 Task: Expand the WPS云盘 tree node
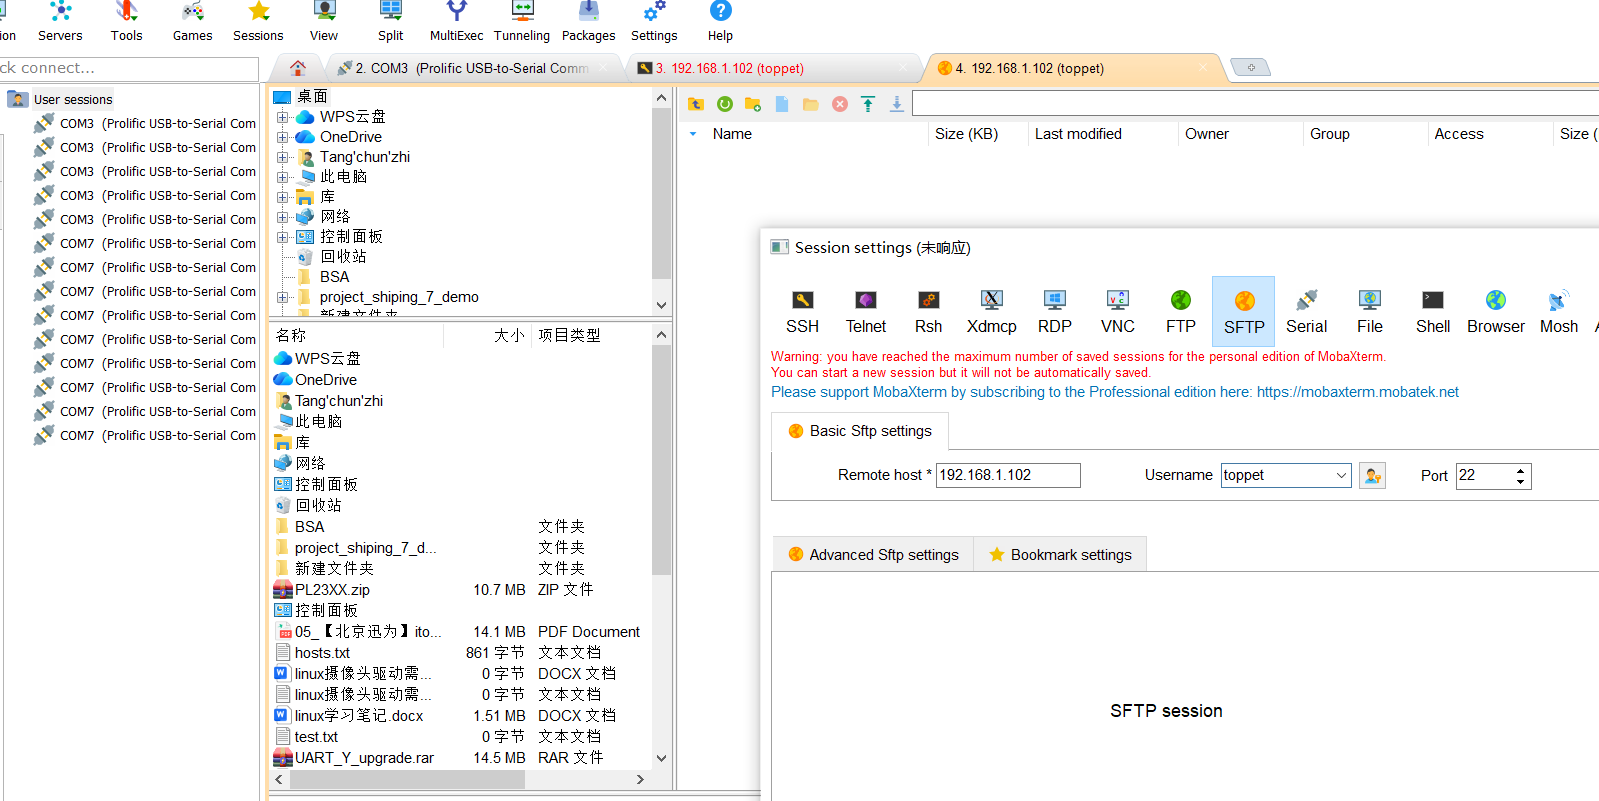(283, 117)
